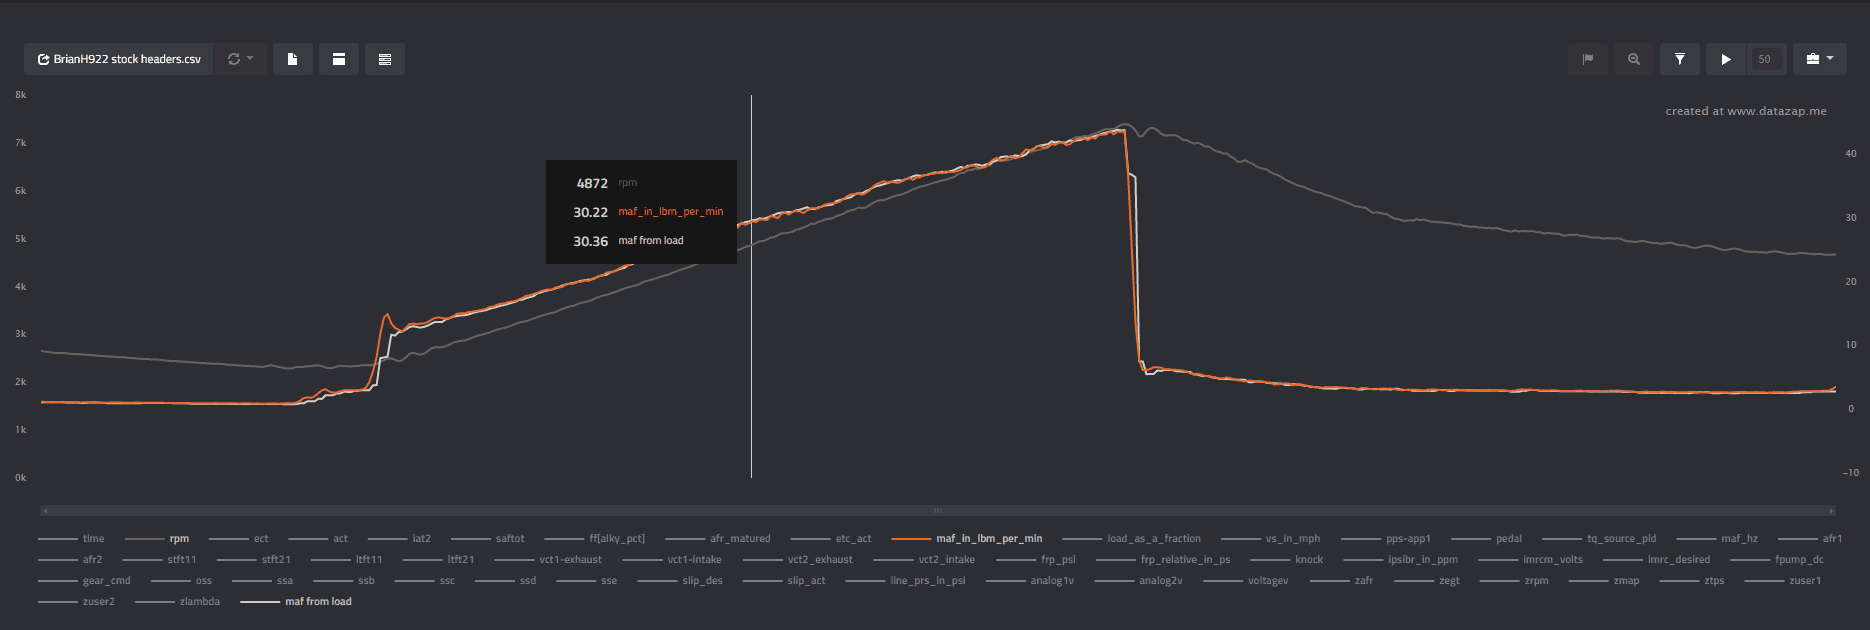Click the horizontal scrollbar below the chart
This screenshot has height=630, width=1870.
click(938, 510)
